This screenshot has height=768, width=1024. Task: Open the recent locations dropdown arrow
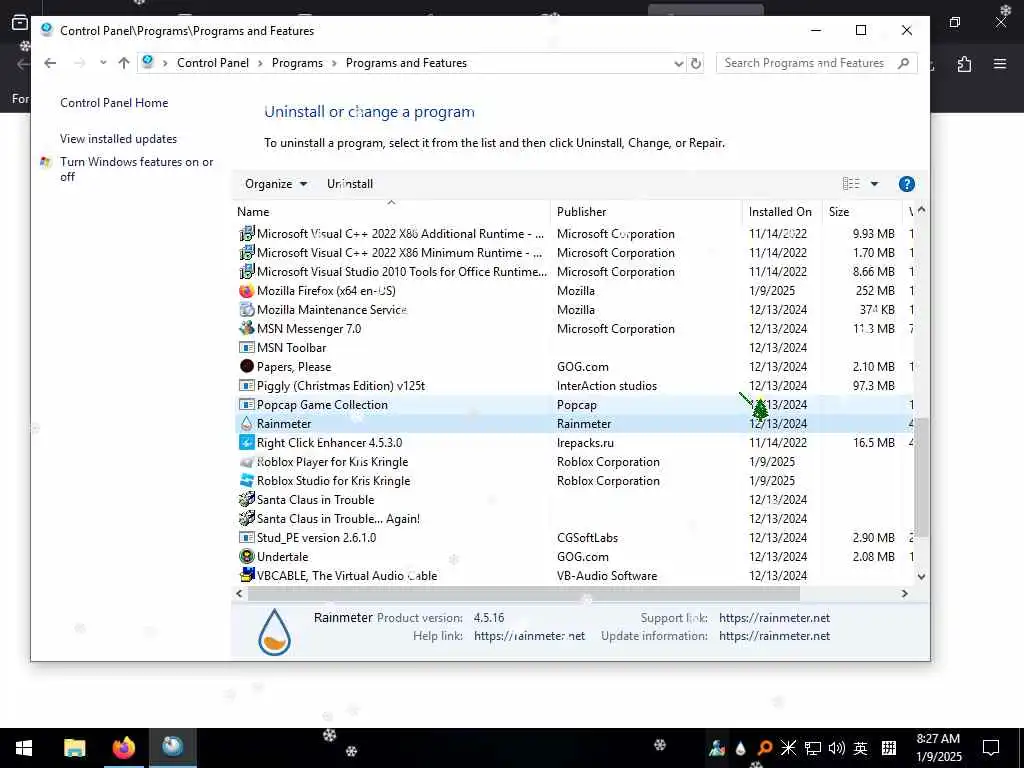(x=103, y=63)
